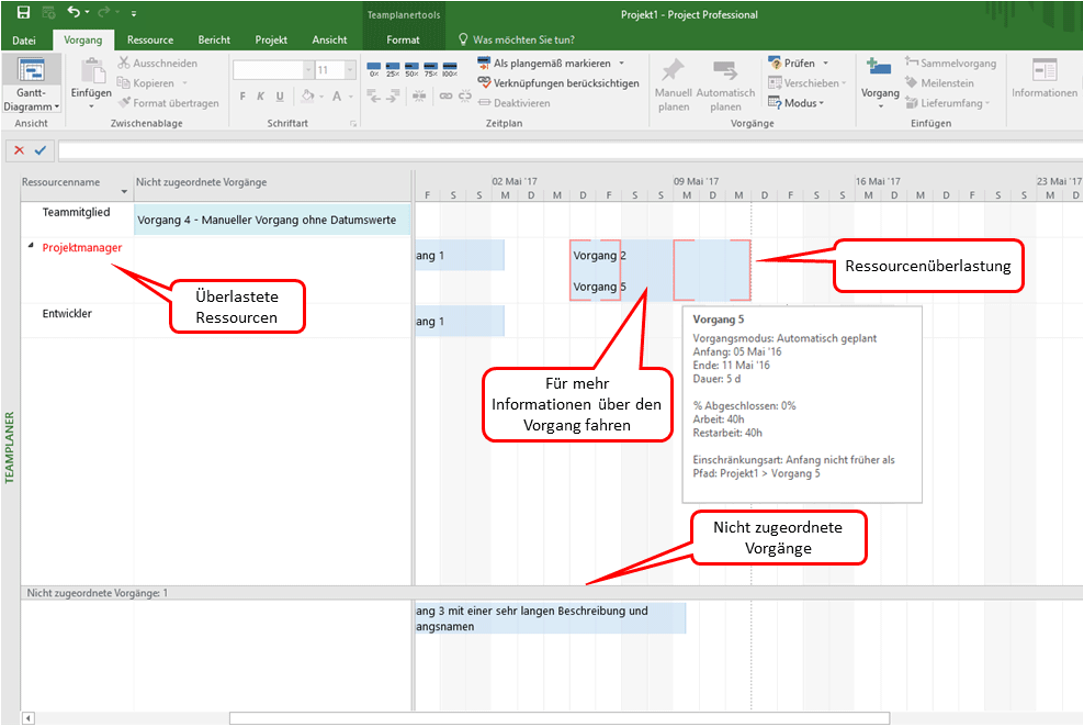The width and height of the screenshot is (1083, 725).
Task: Cancel entry with the red X
Action: click(19, 150)
